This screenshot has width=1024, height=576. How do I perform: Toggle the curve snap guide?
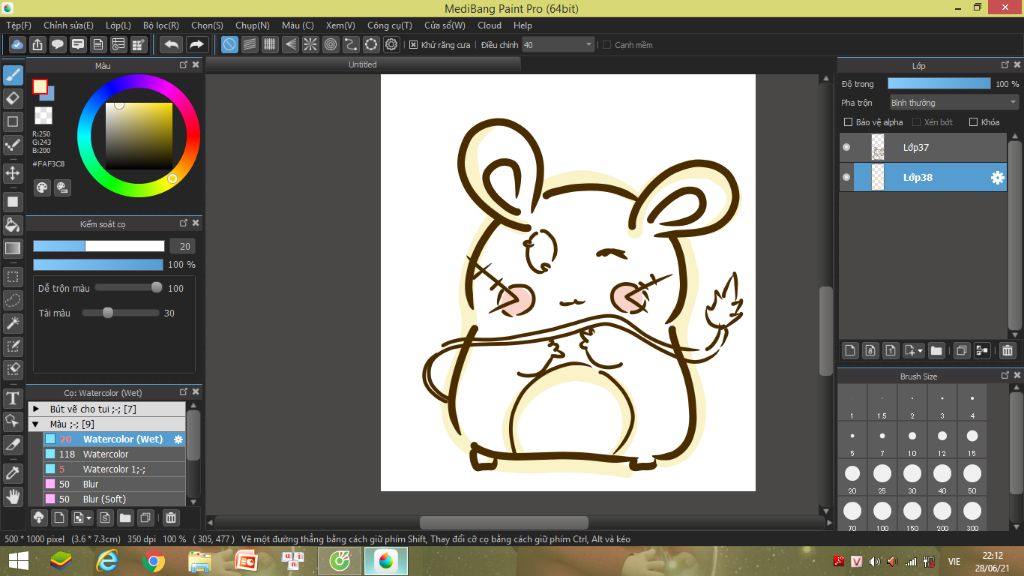coord(351,44)
